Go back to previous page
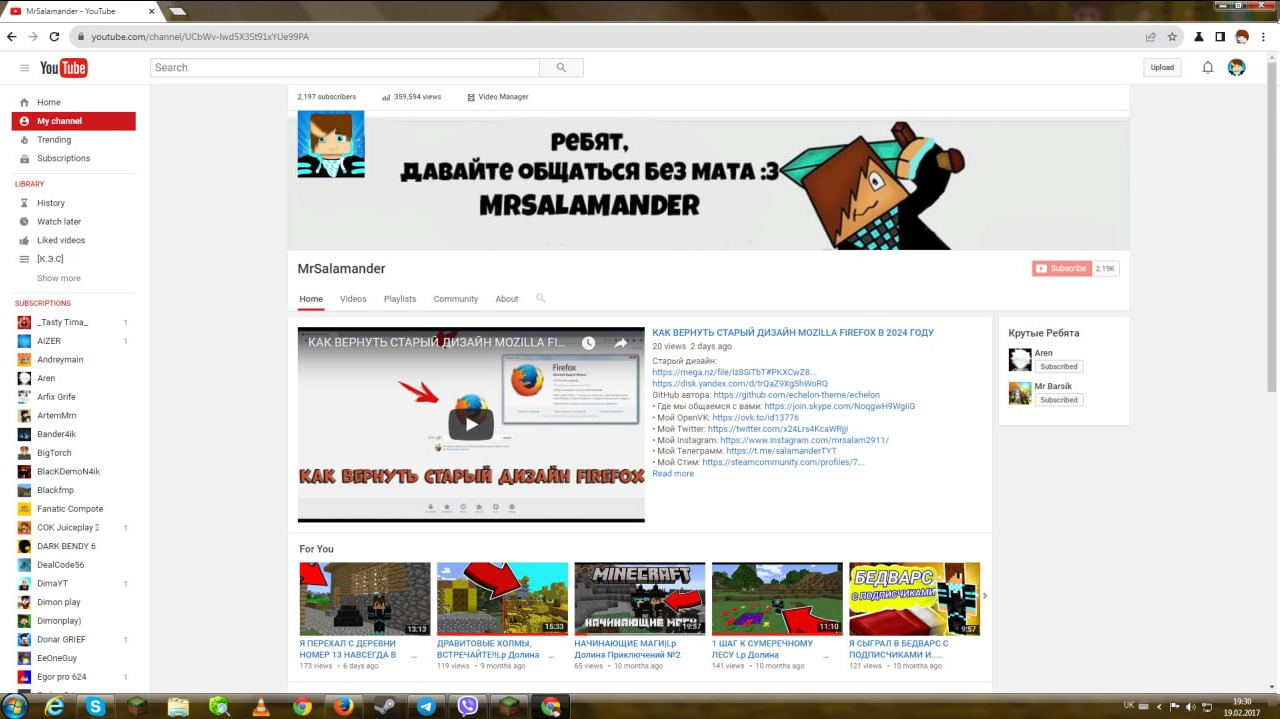 pos(12,37)
